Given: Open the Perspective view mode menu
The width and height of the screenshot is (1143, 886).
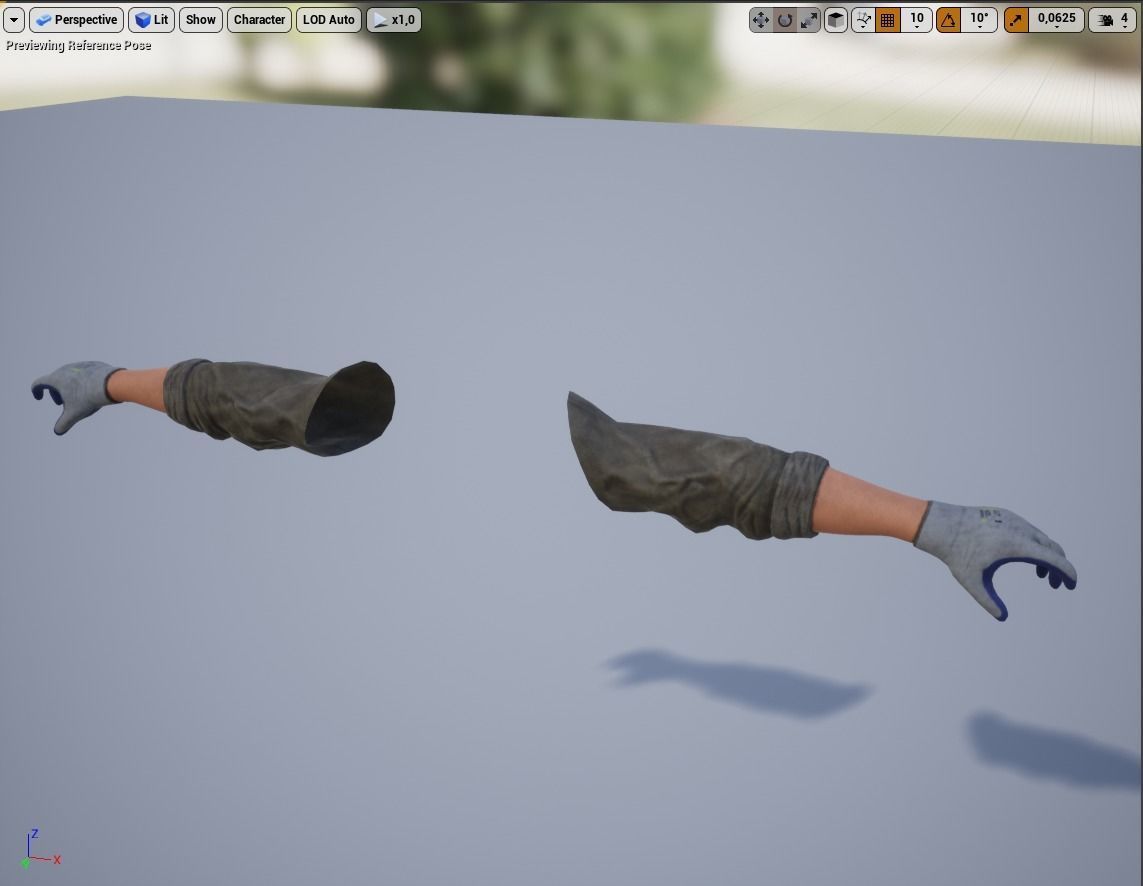Looking at the screenshot, I should (x=77, y=20).
